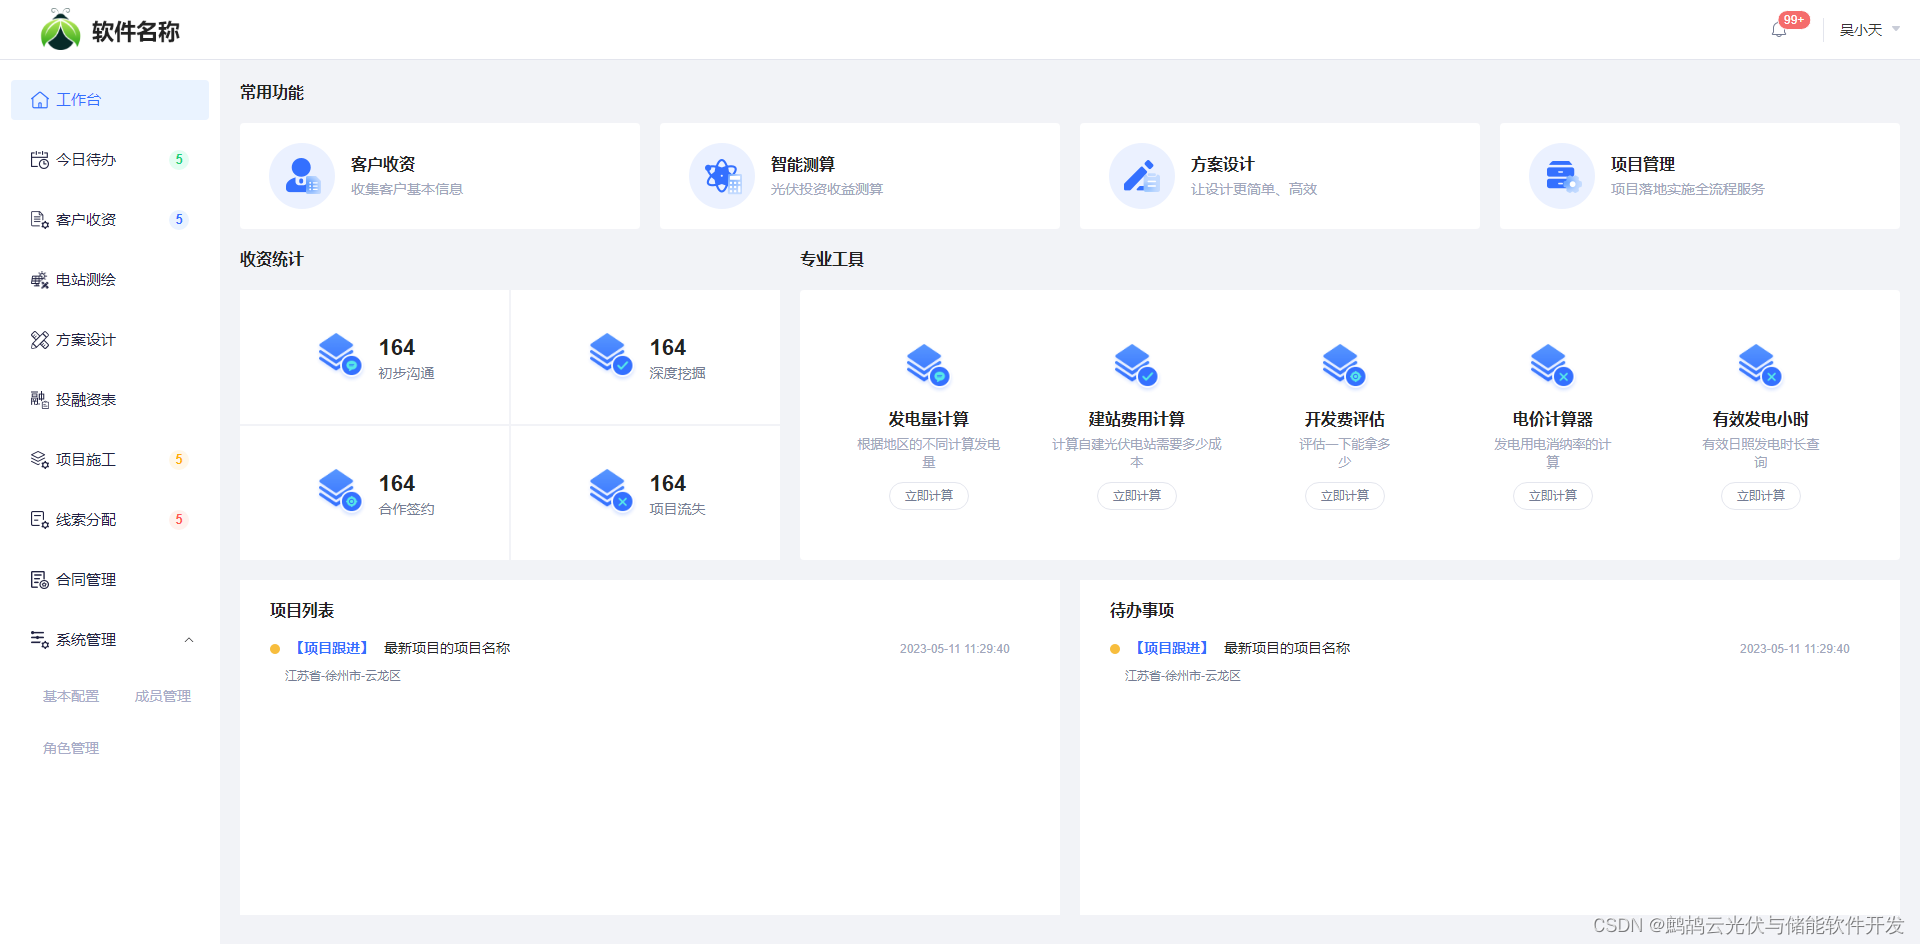The height and width of the screenshot is (944, 1920).
Task: Click the 开发费评估 tool icon
Action: (1344, 365)
